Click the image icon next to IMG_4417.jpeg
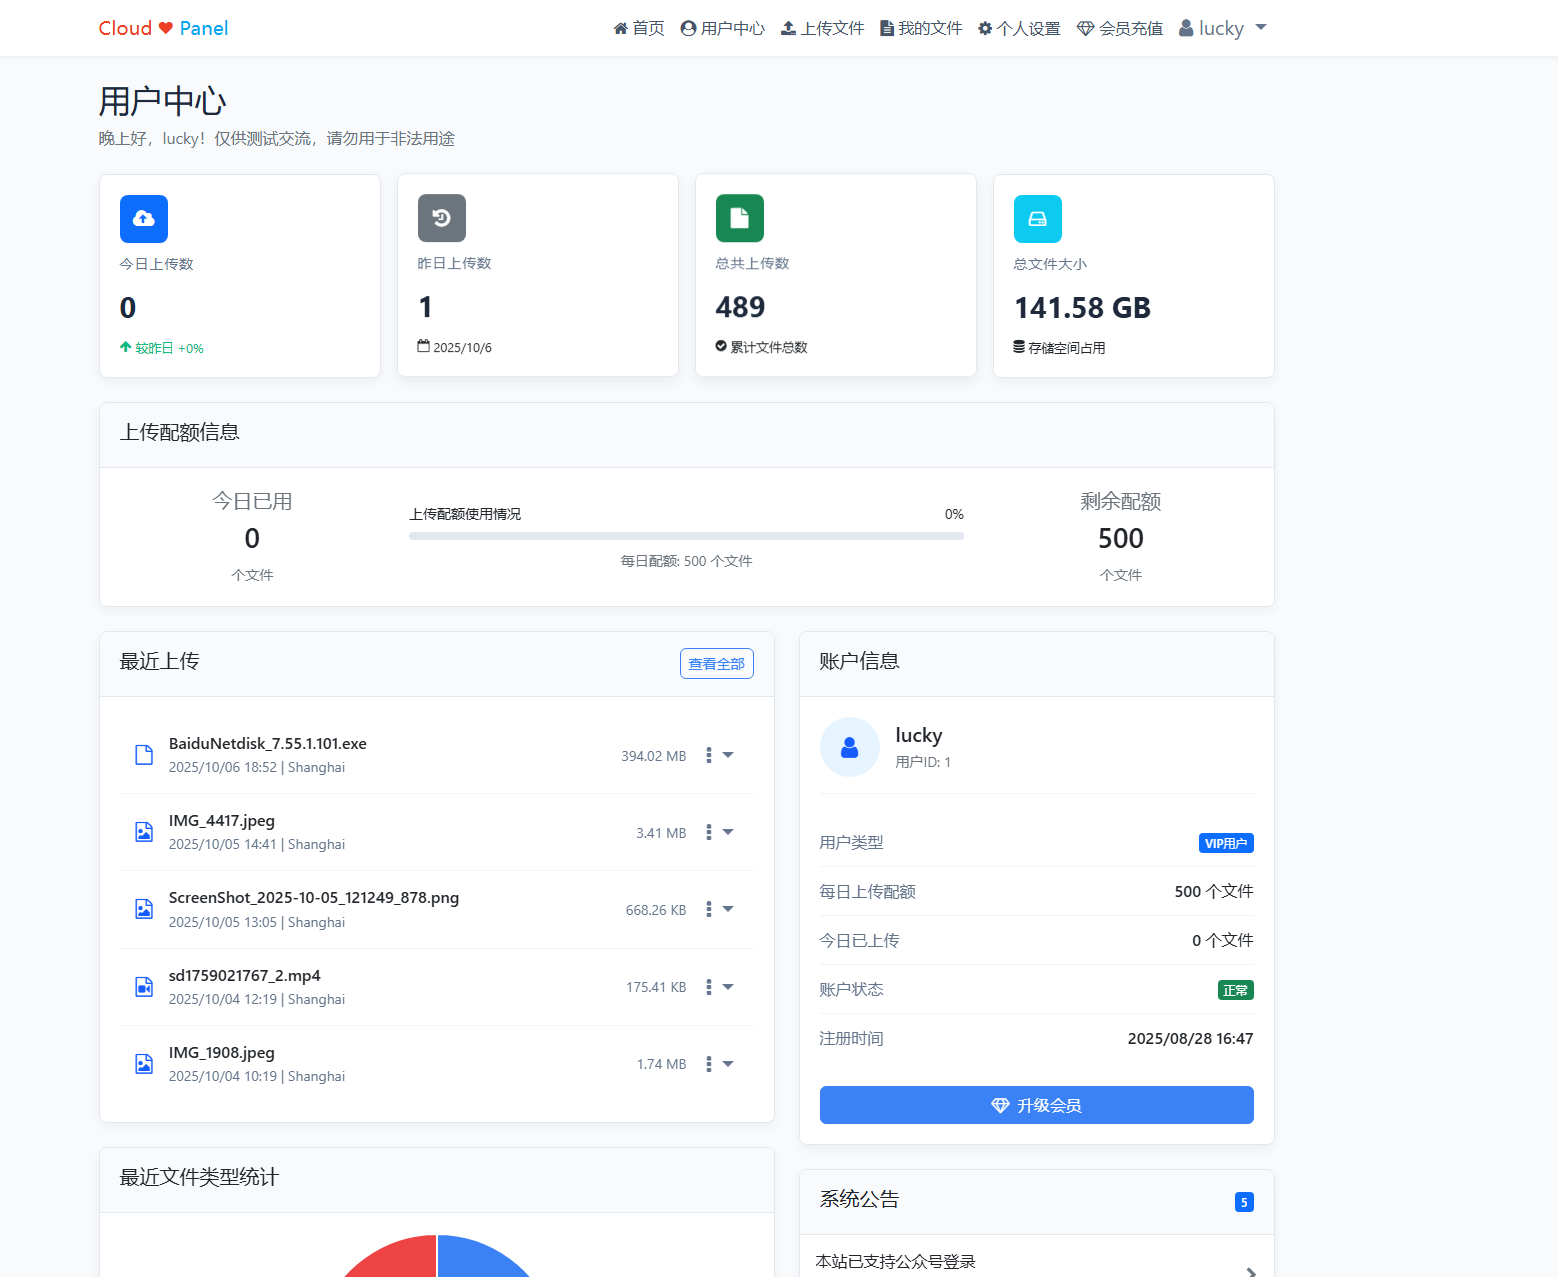 coord(143,831)
